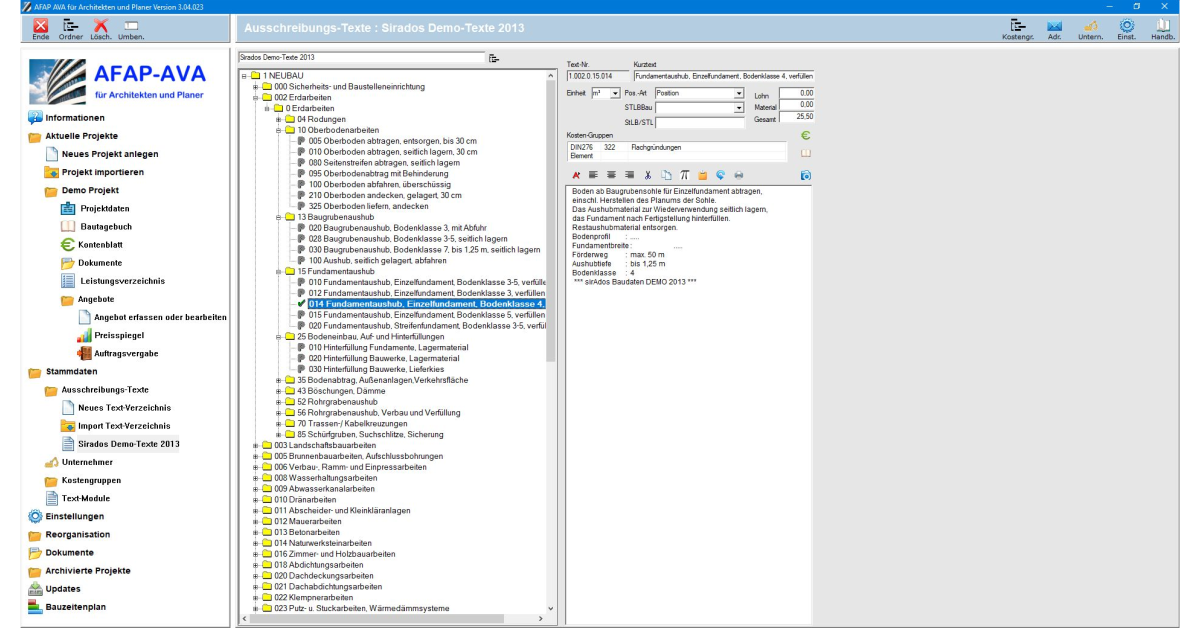The height and width of the screenshot is (628, 1200).
Task: Collapse the 15 Fundamentaushub node
Action: (278, 271)
